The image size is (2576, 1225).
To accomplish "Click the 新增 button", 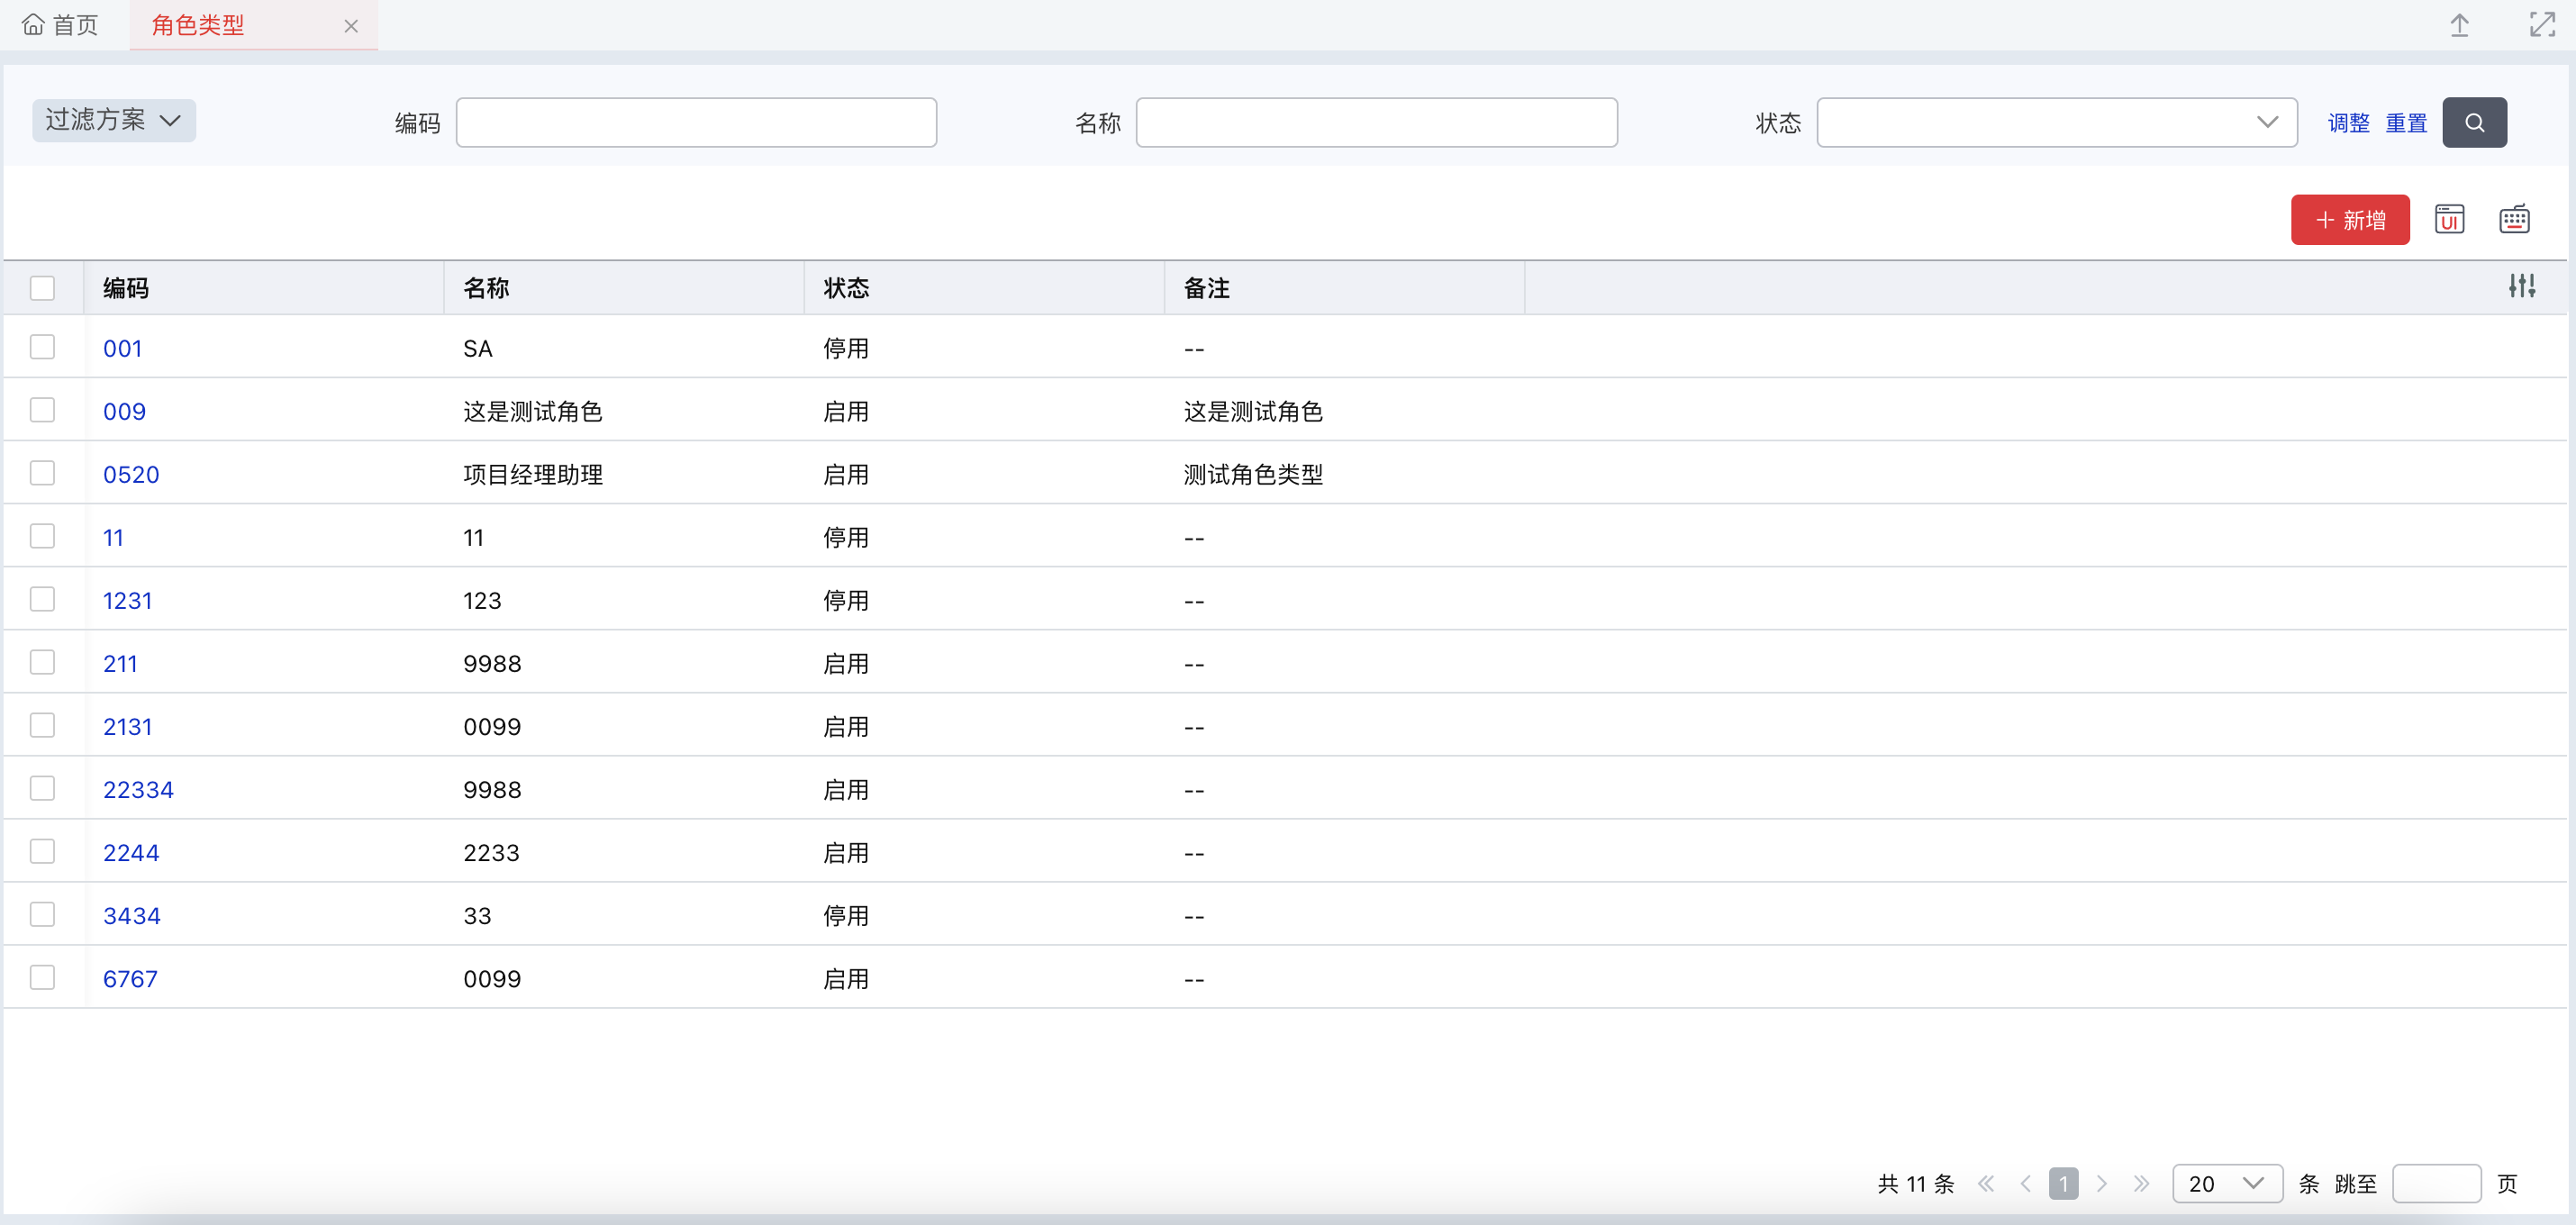I will pos(2350,219).
